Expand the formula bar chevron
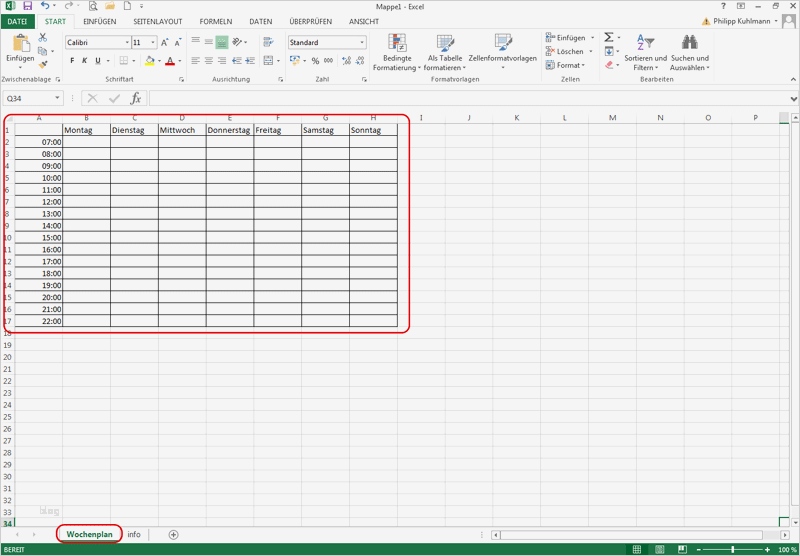The image size is (800, 556). [x=793, y=98]
